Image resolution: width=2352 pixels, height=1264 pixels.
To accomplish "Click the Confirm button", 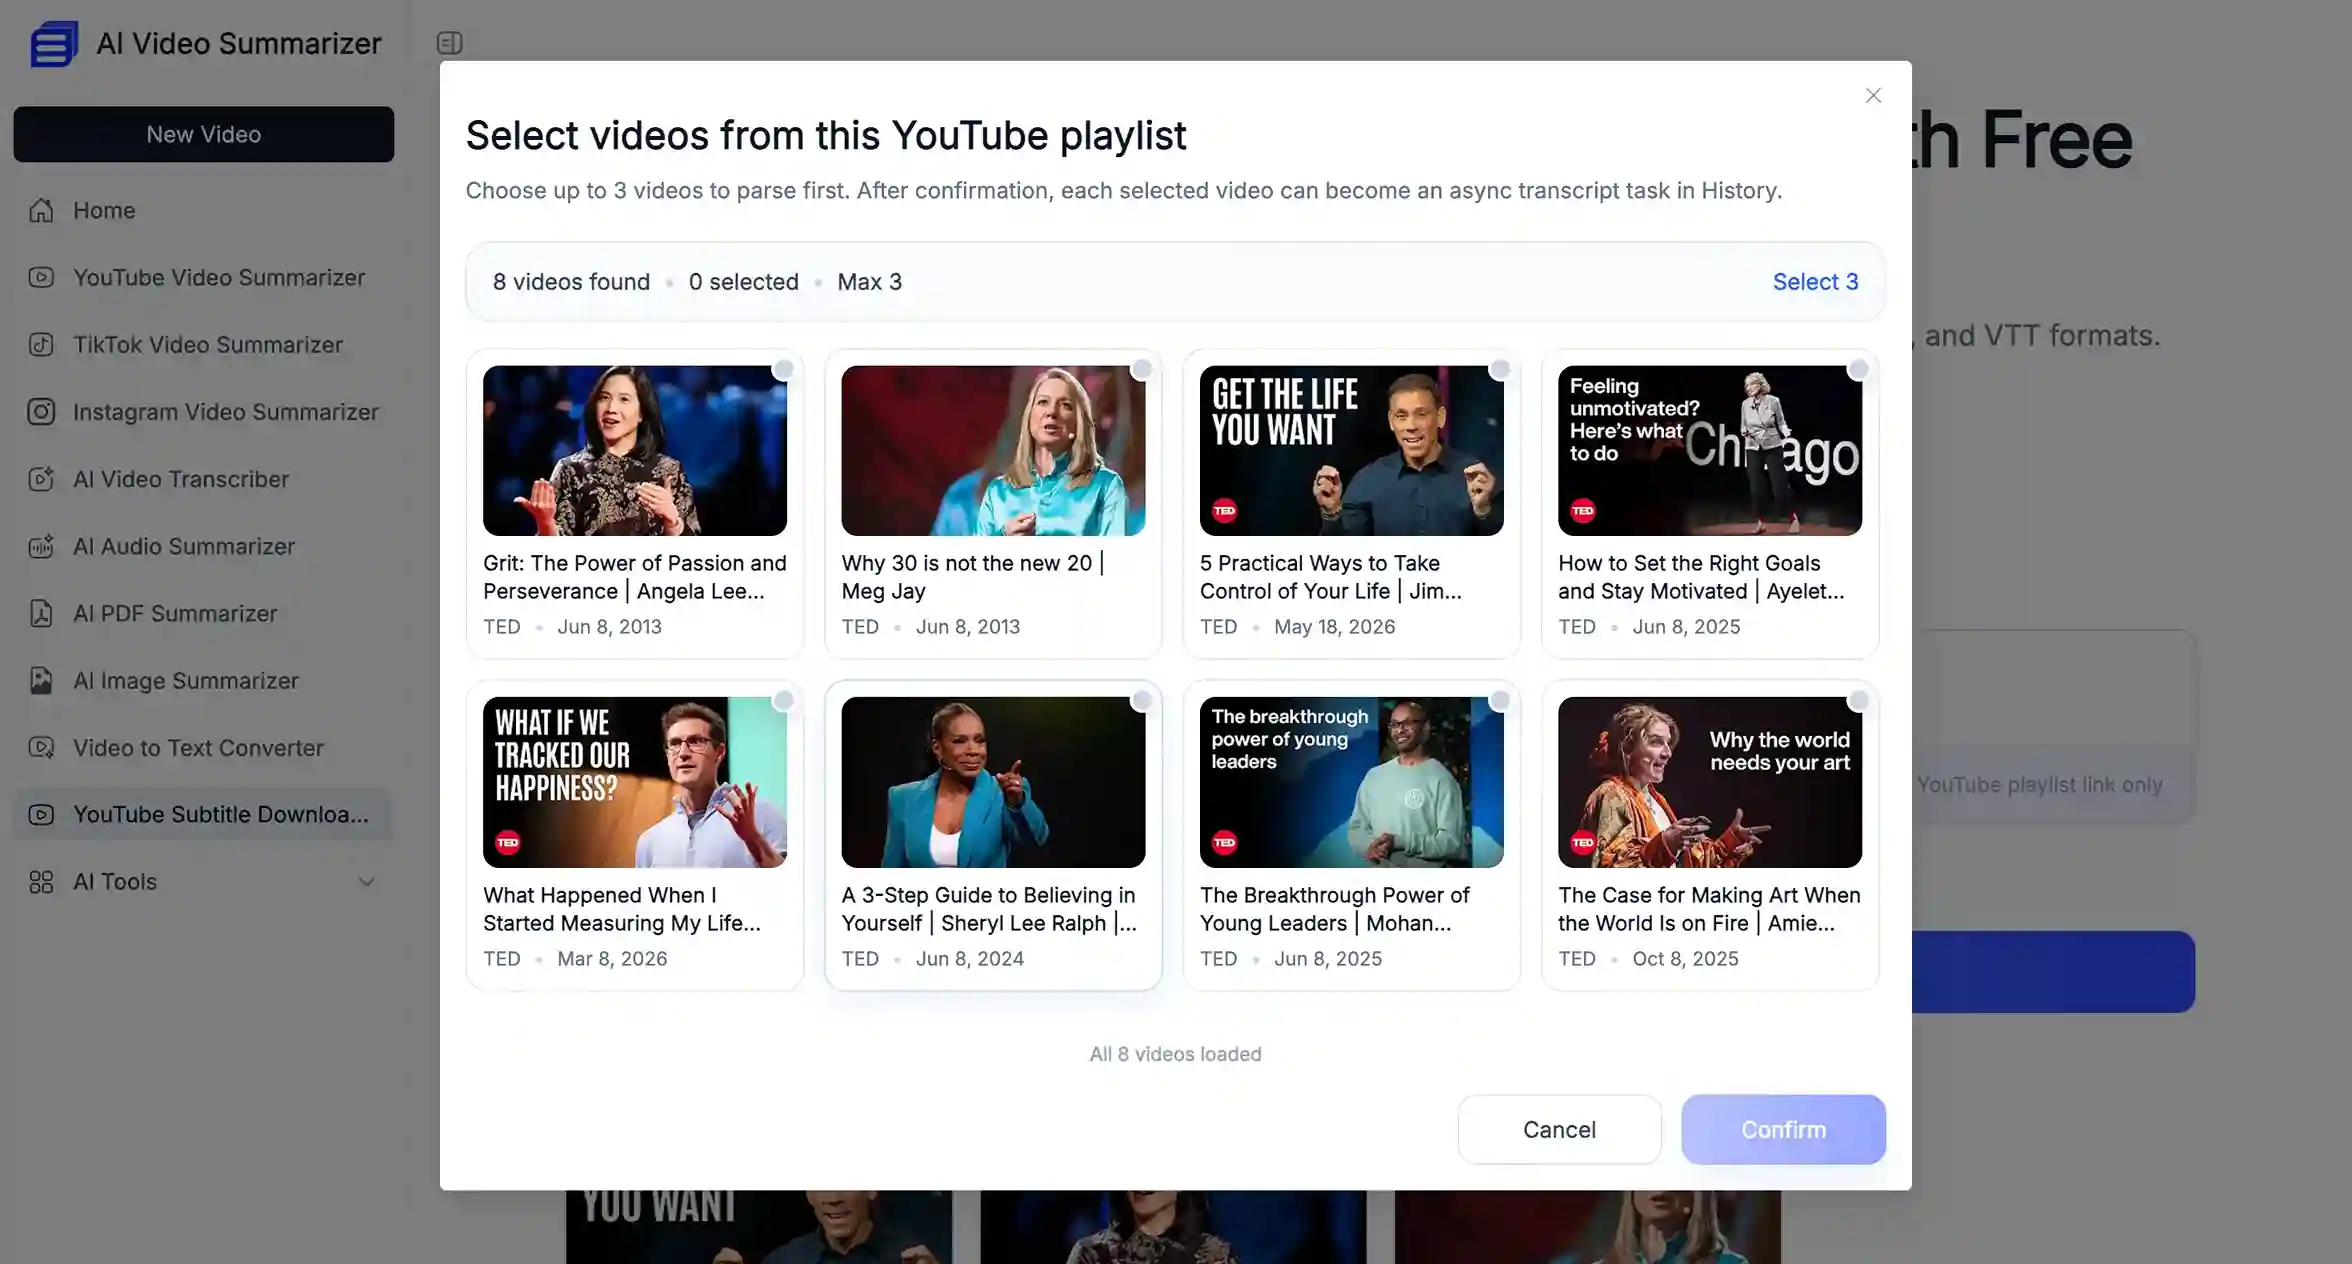I will coord(1783,1129).
